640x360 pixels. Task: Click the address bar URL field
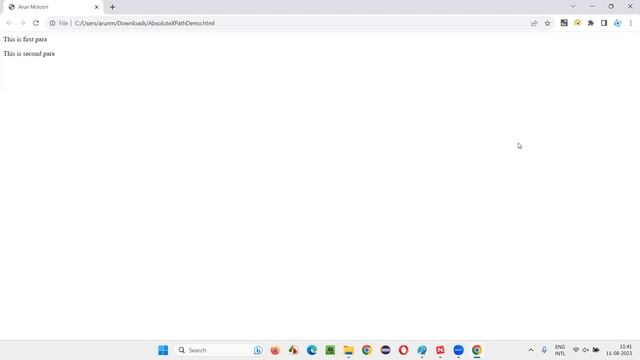[286, 23]
